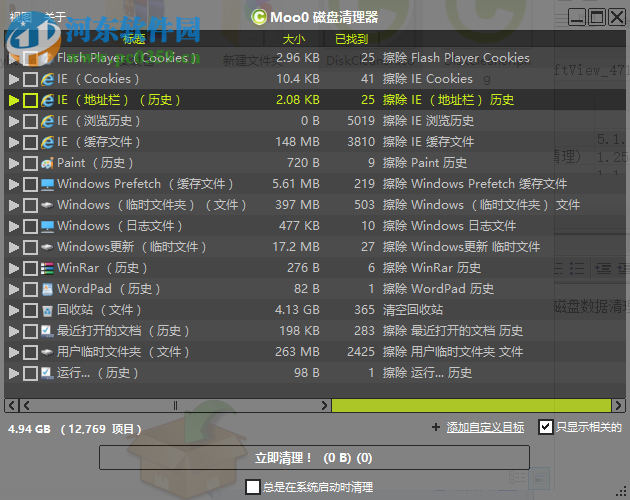This screenshot has height=500, width=630.
Task: Sort by the 已找到 column header
Action: [352, 39]
